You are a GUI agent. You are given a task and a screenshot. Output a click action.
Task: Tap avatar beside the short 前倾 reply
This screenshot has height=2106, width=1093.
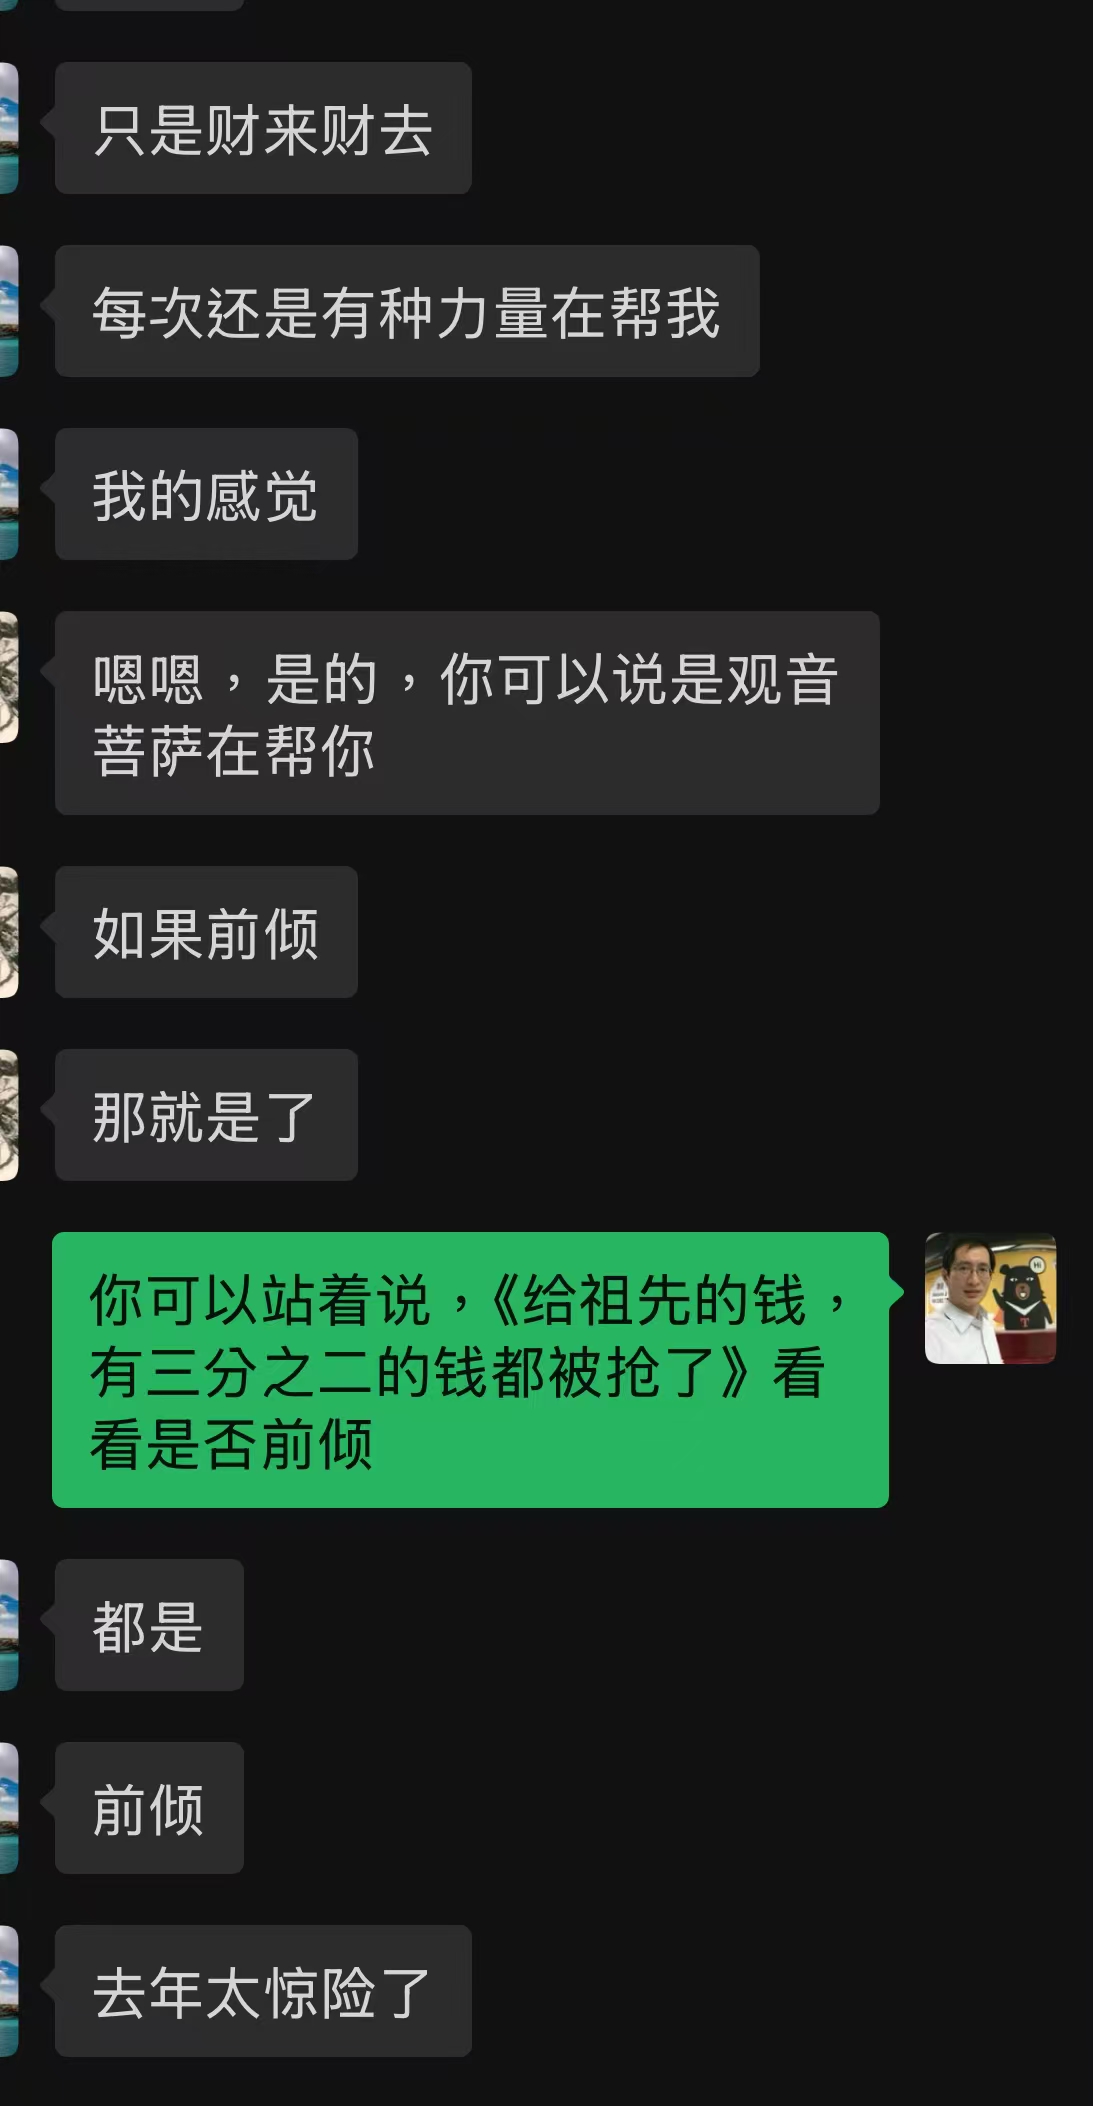pos(9,1808)
